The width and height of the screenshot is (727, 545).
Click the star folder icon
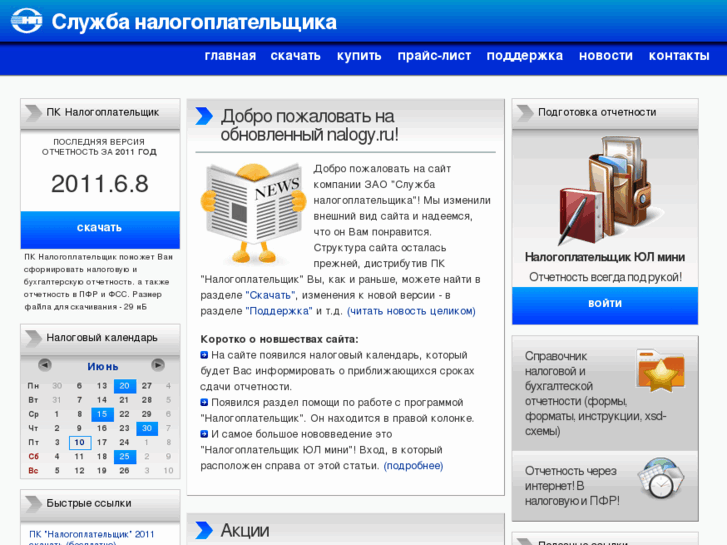(x=660, y=371)
